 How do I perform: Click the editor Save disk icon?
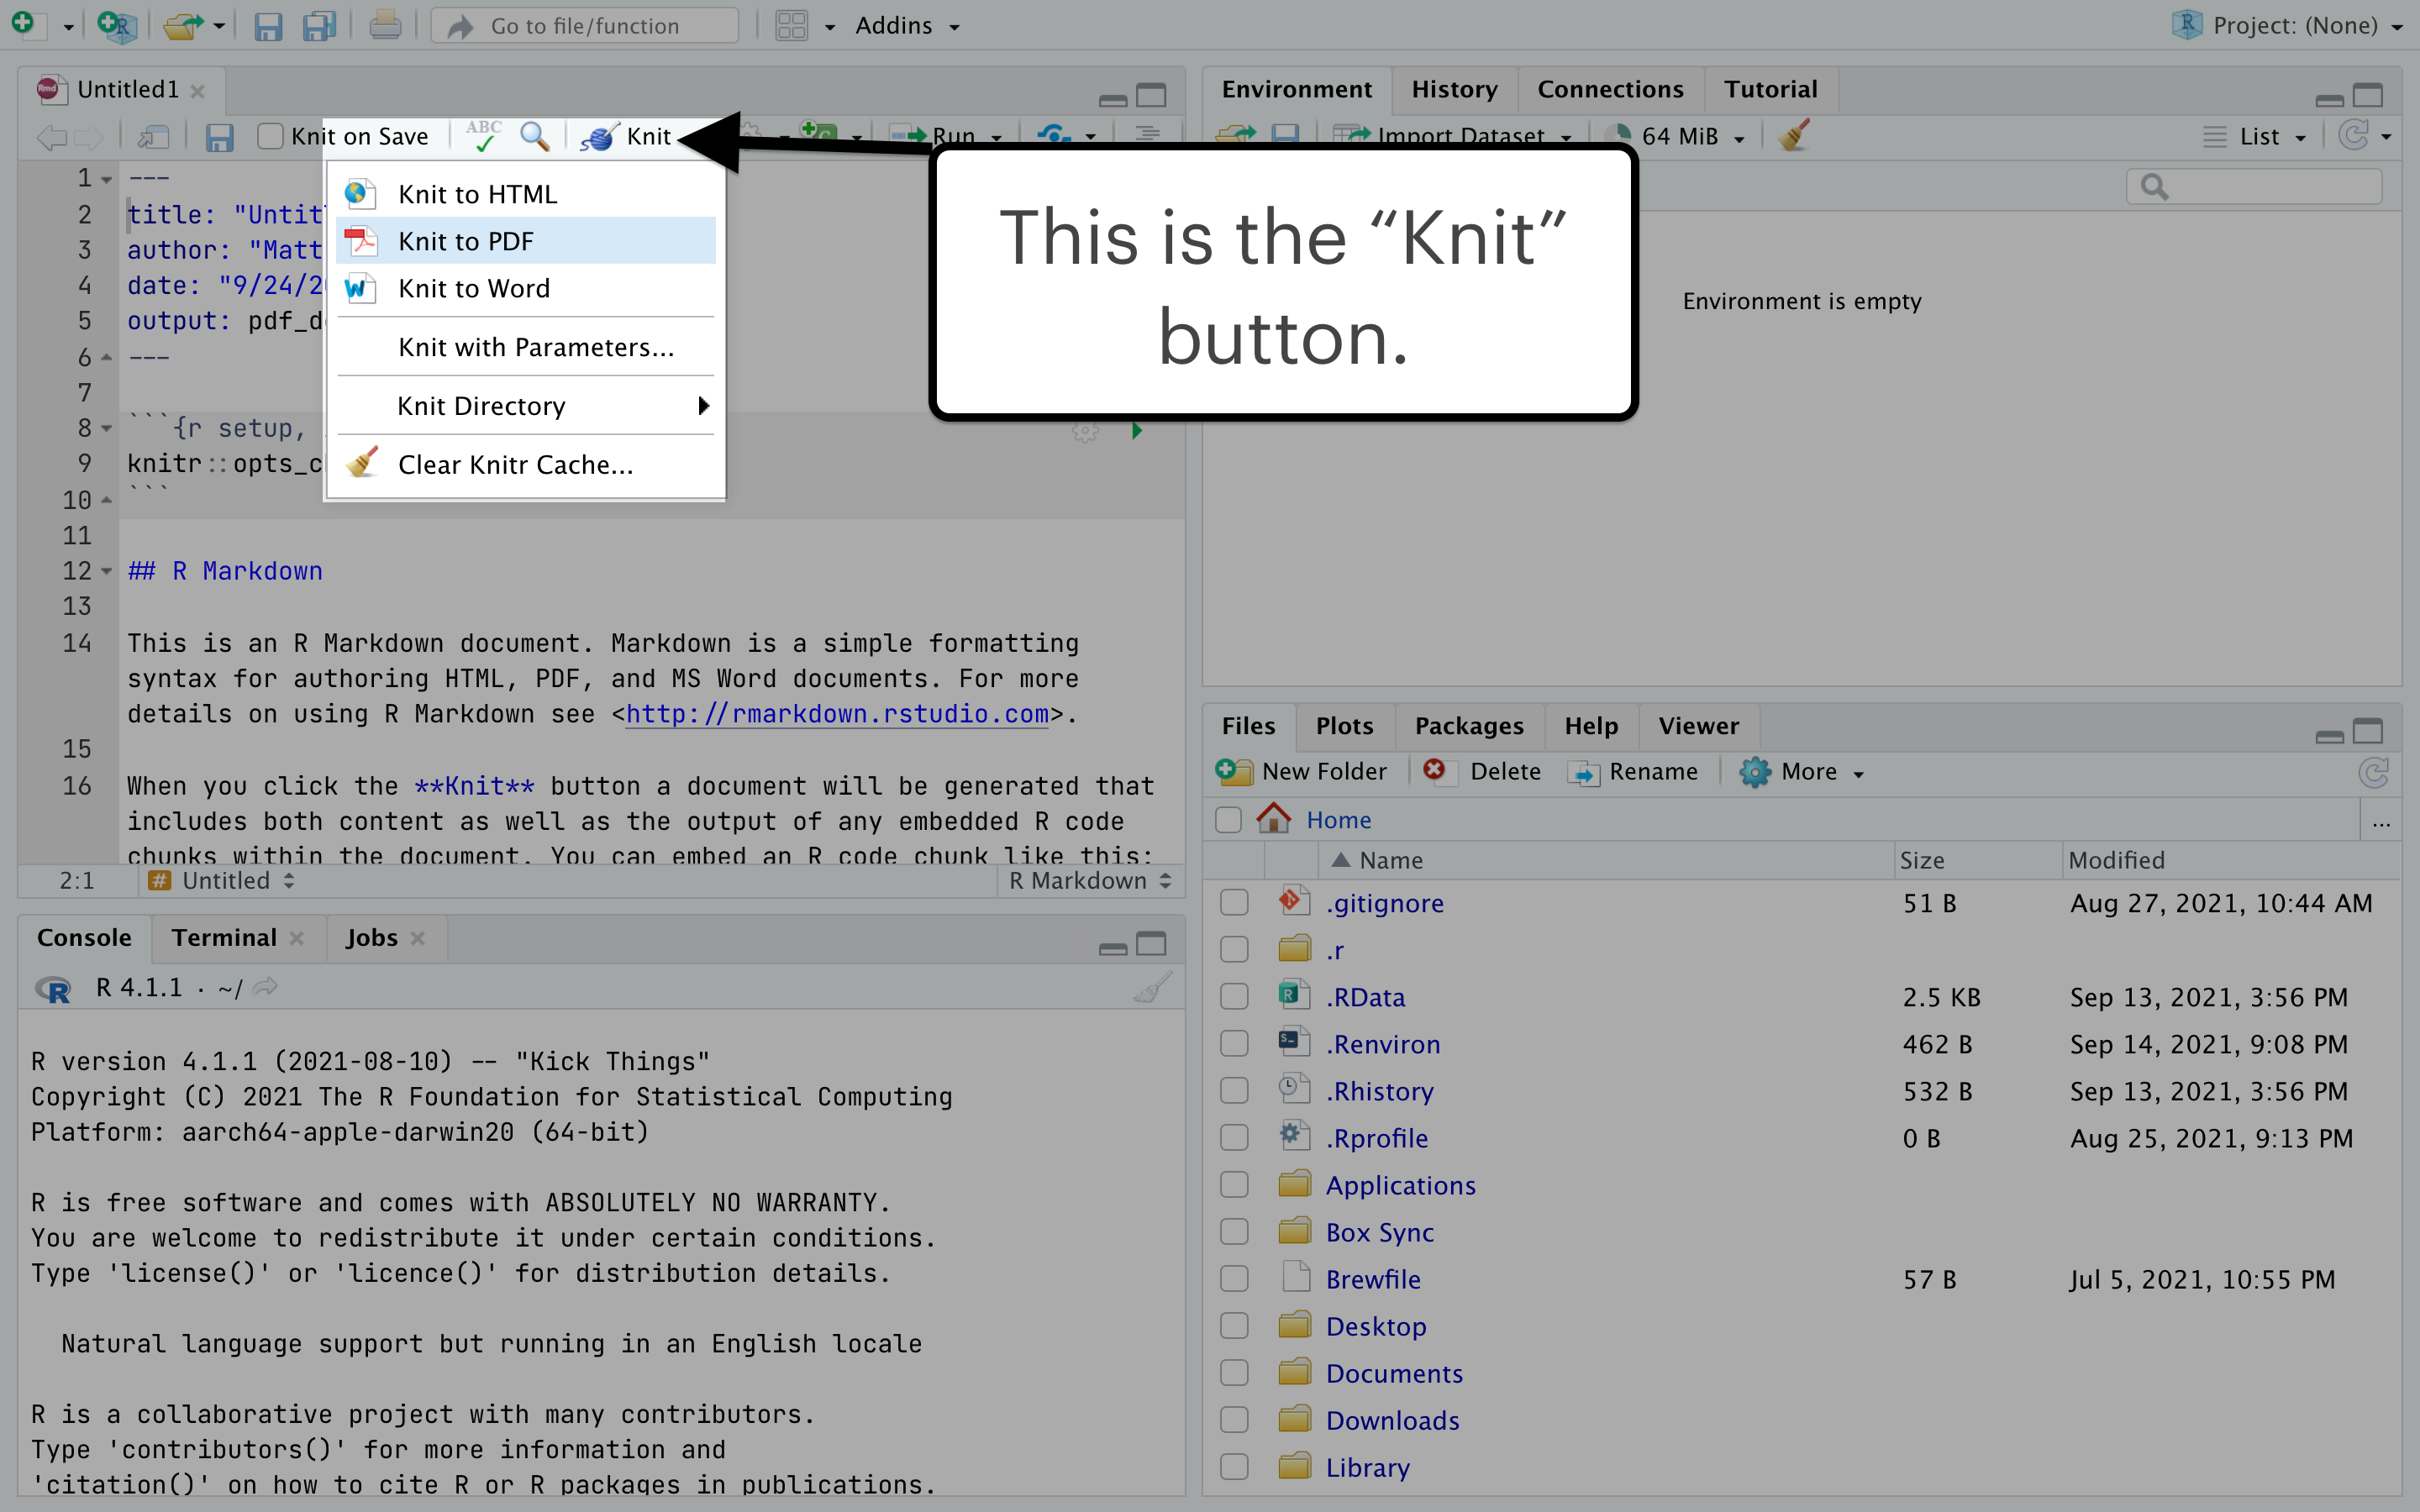point(219,137)
